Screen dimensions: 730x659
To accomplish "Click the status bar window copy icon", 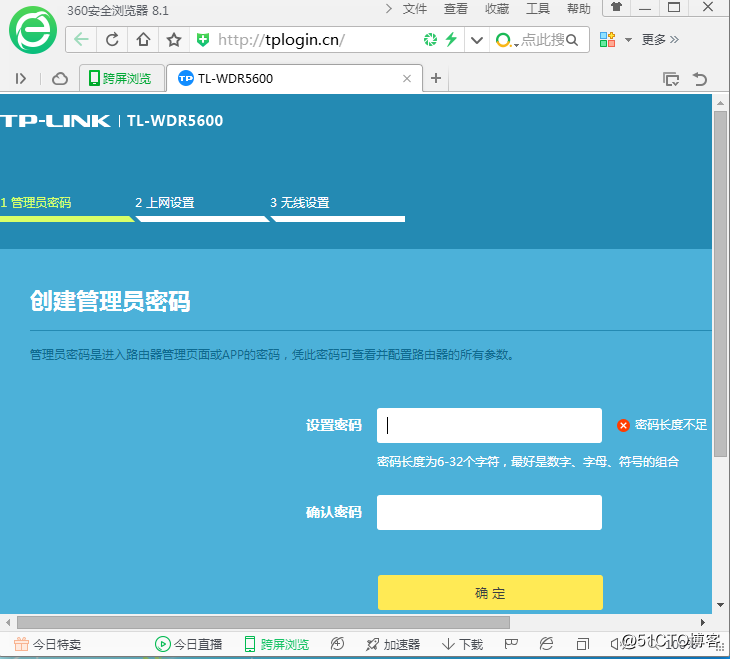I will [582, 645].
